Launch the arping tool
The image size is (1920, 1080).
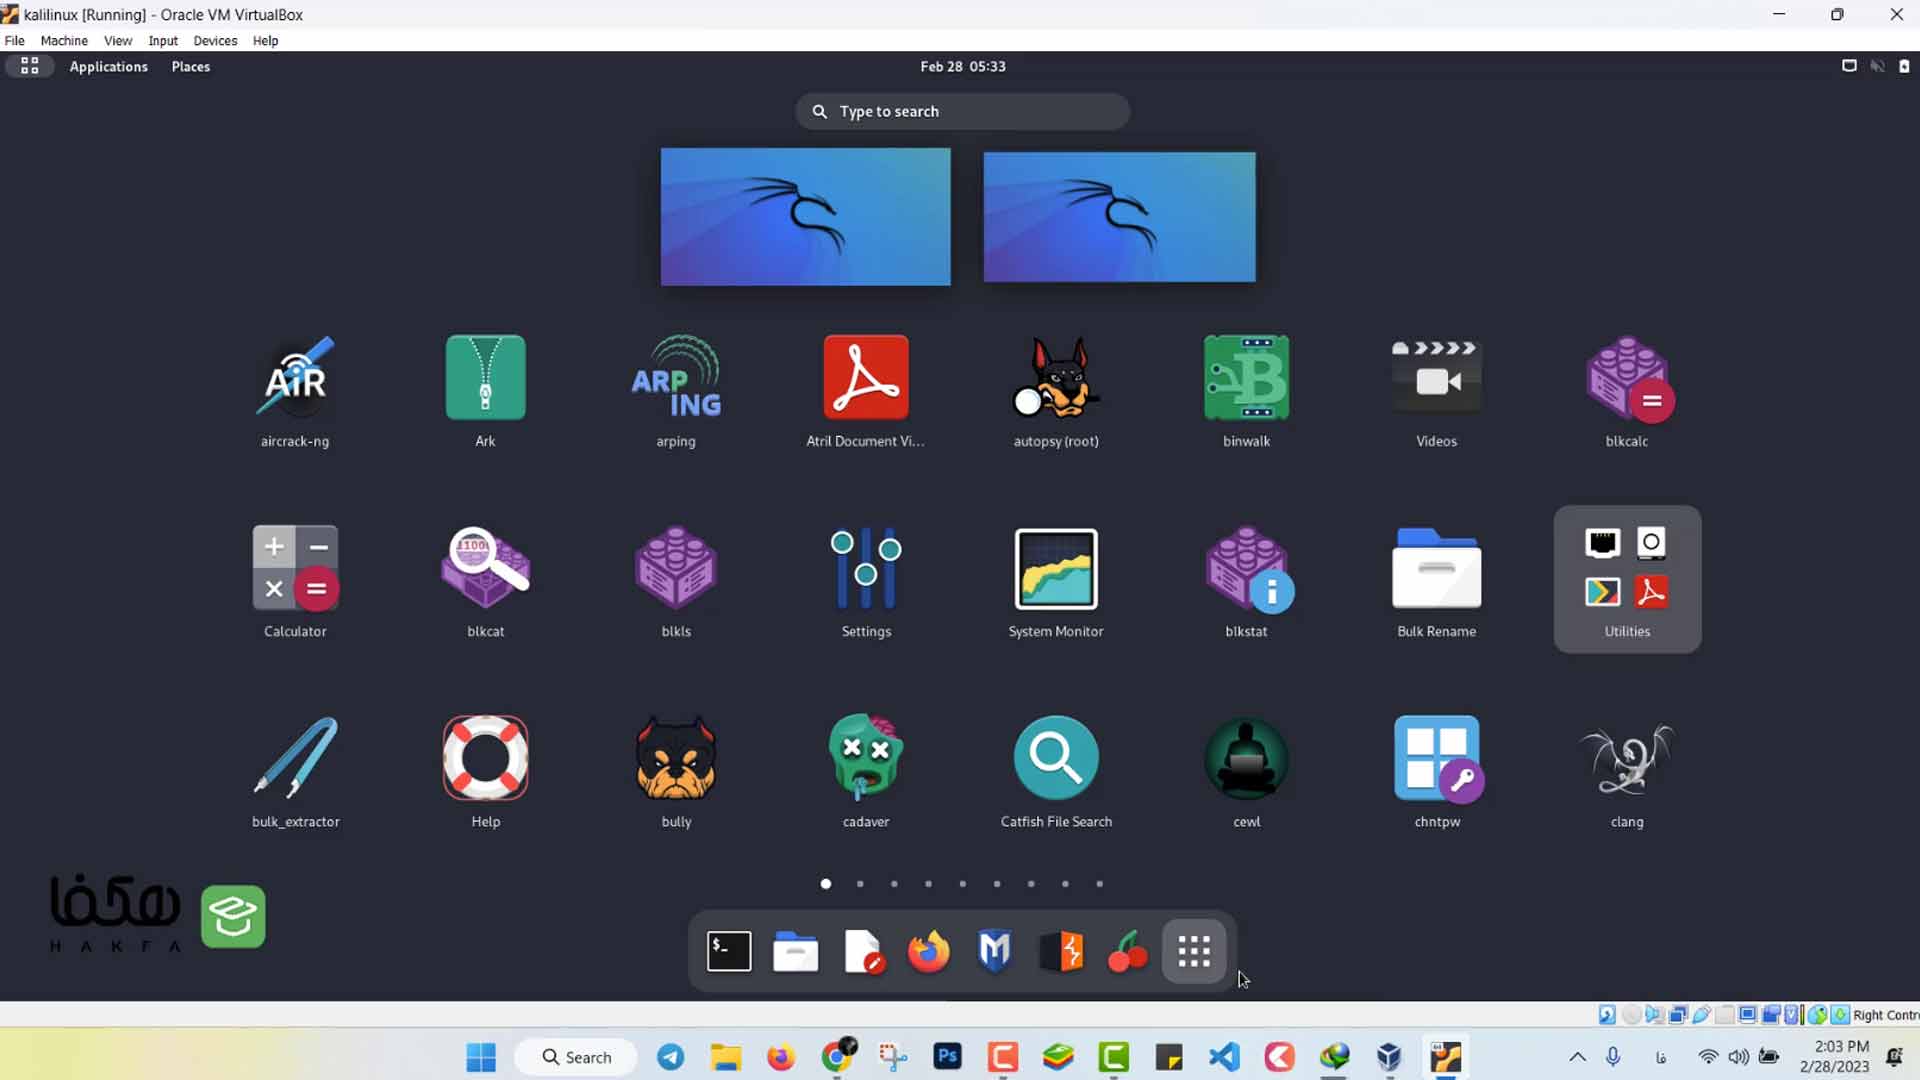click(x=676, y=392)
